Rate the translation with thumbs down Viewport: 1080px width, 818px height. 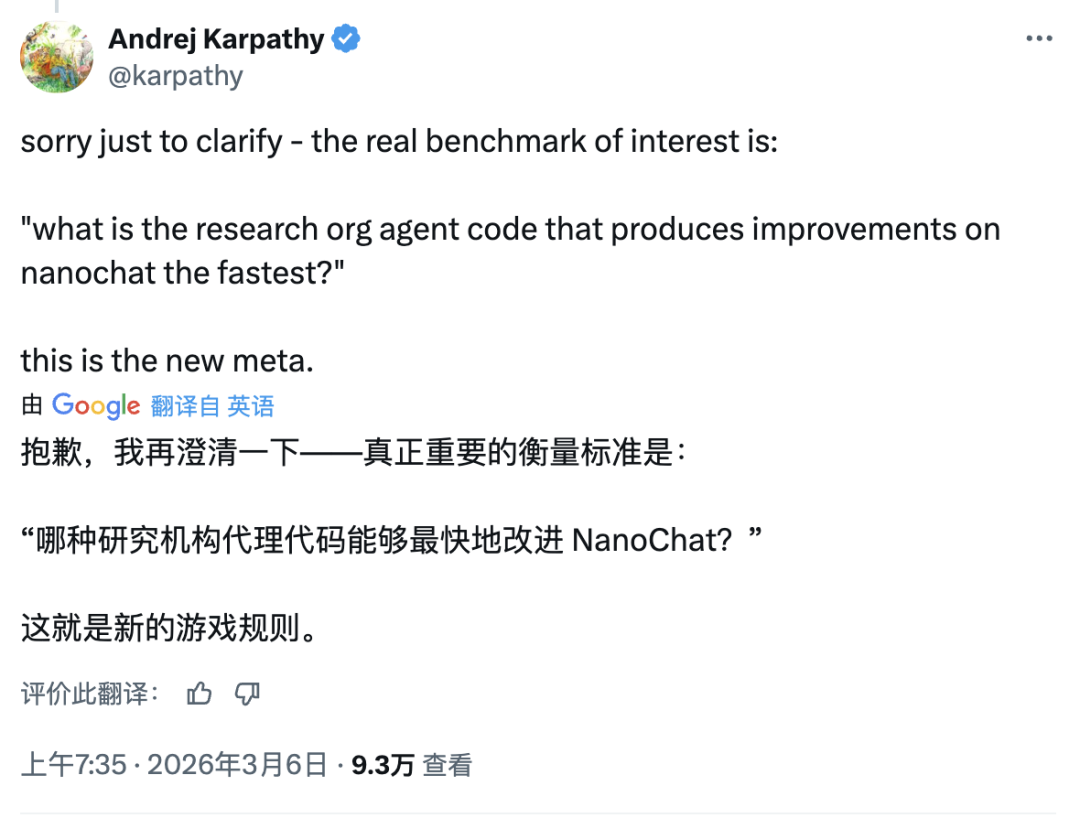247,693
